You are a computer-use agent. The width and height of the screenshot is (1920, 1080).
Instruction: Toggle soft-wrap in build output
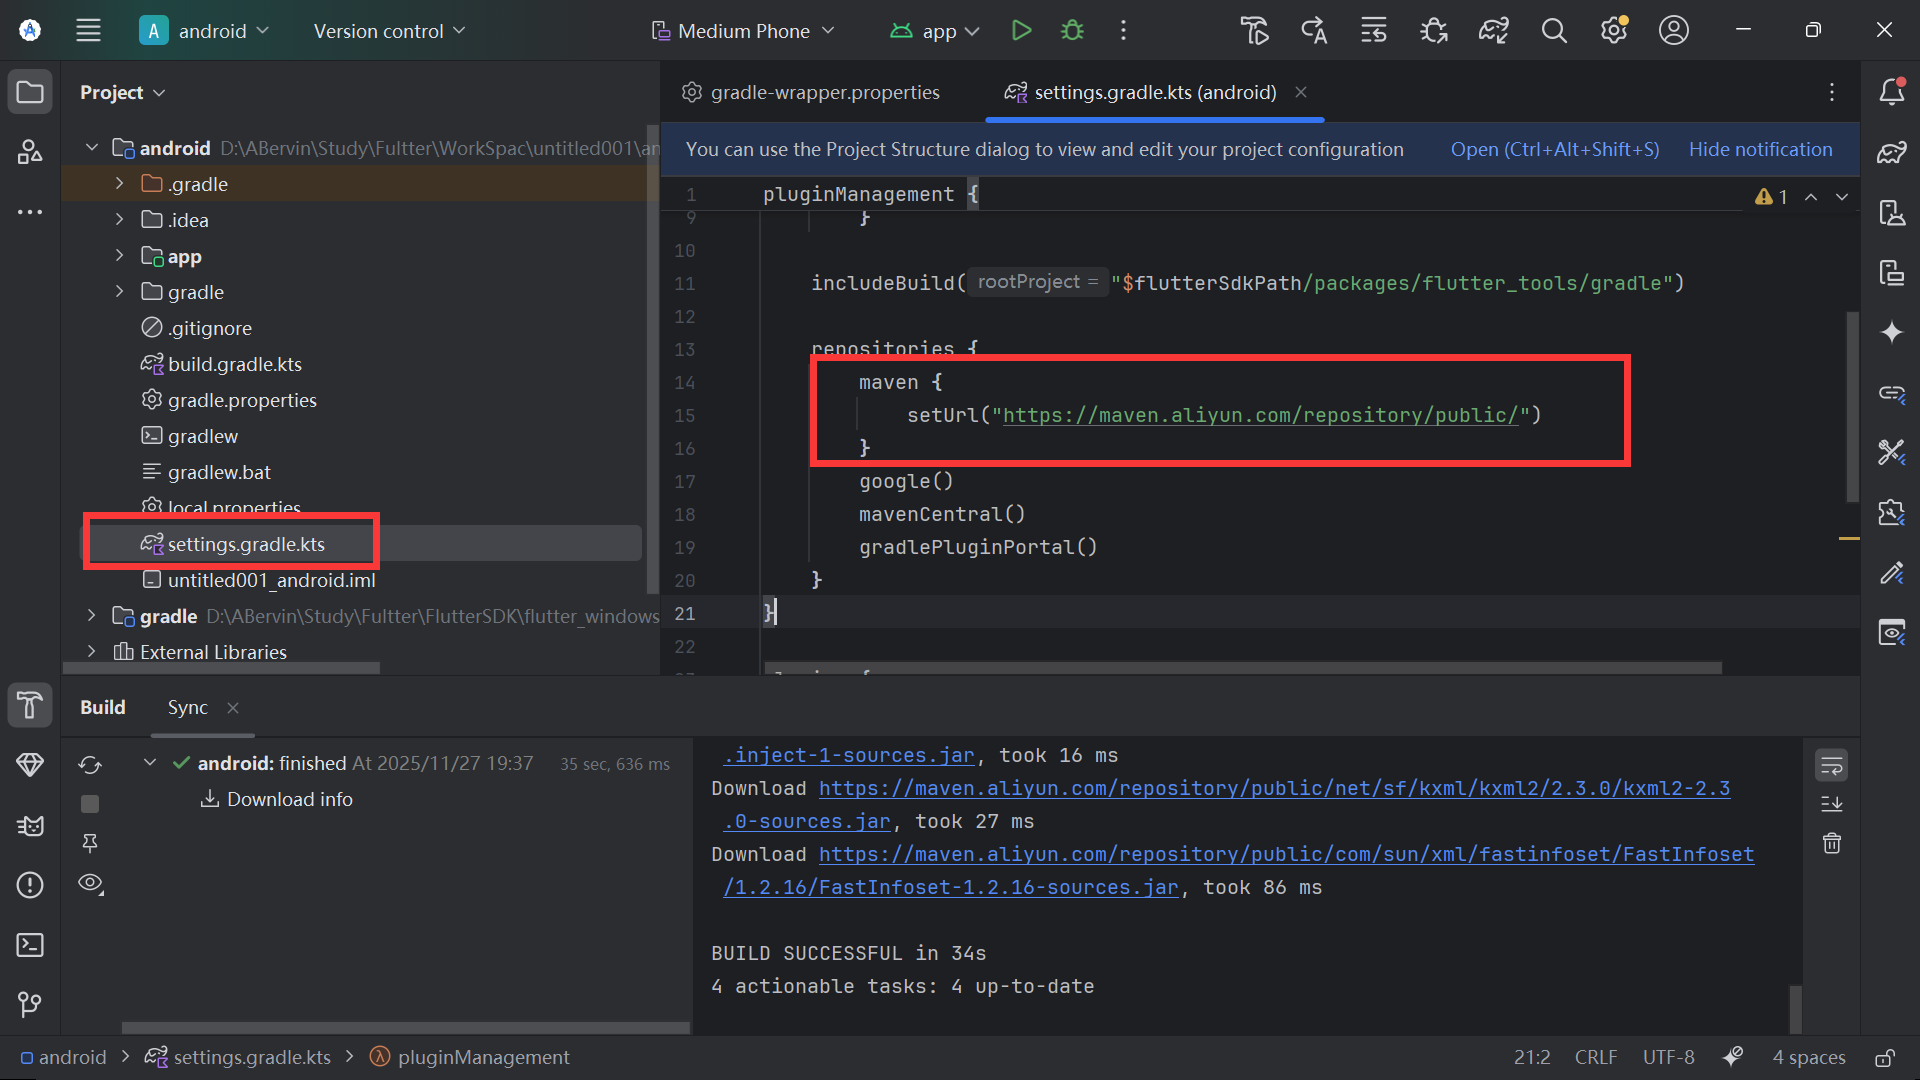pos(1831,766)
